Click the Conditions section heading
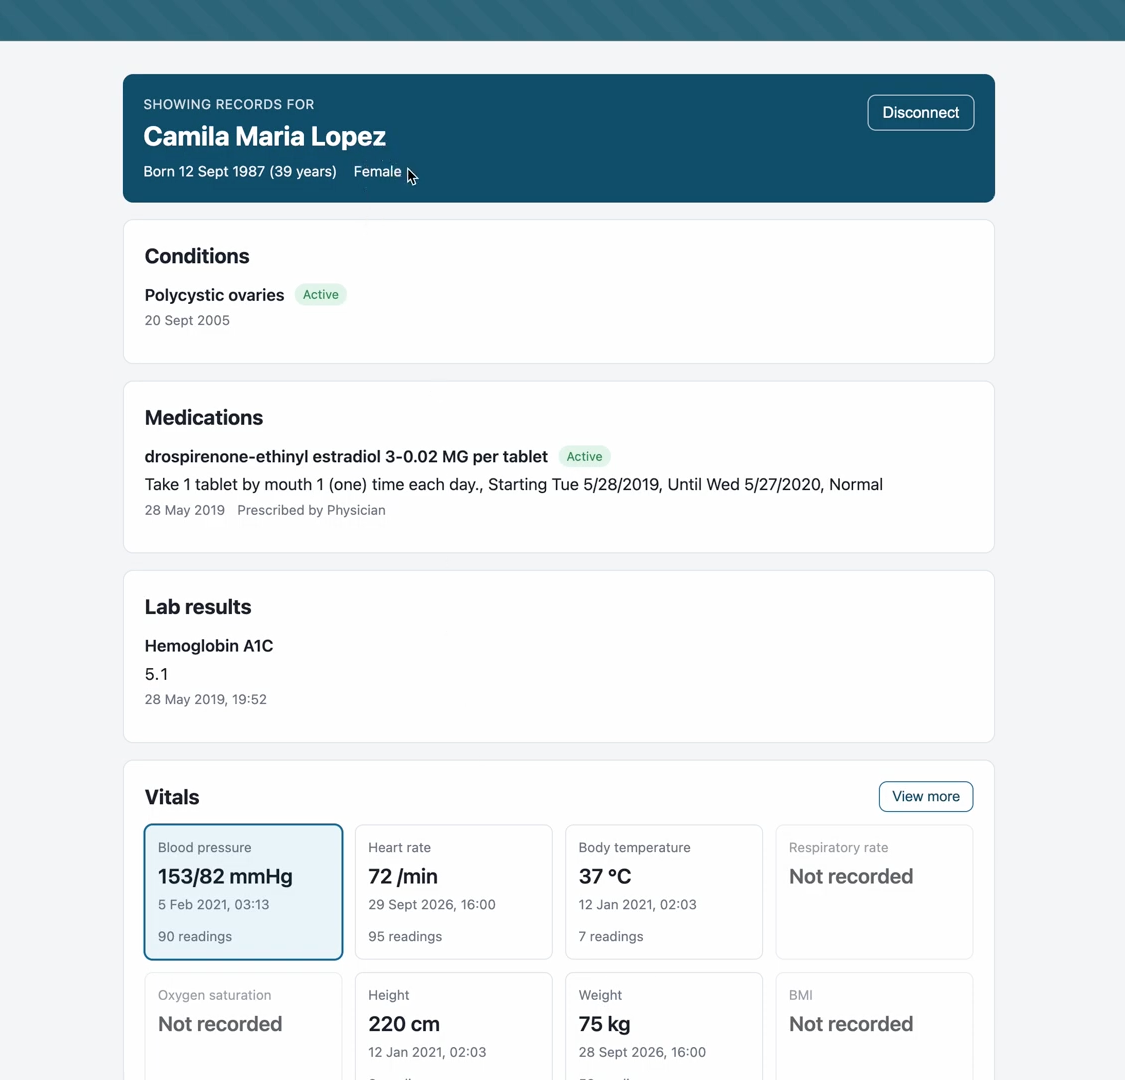 197,256
